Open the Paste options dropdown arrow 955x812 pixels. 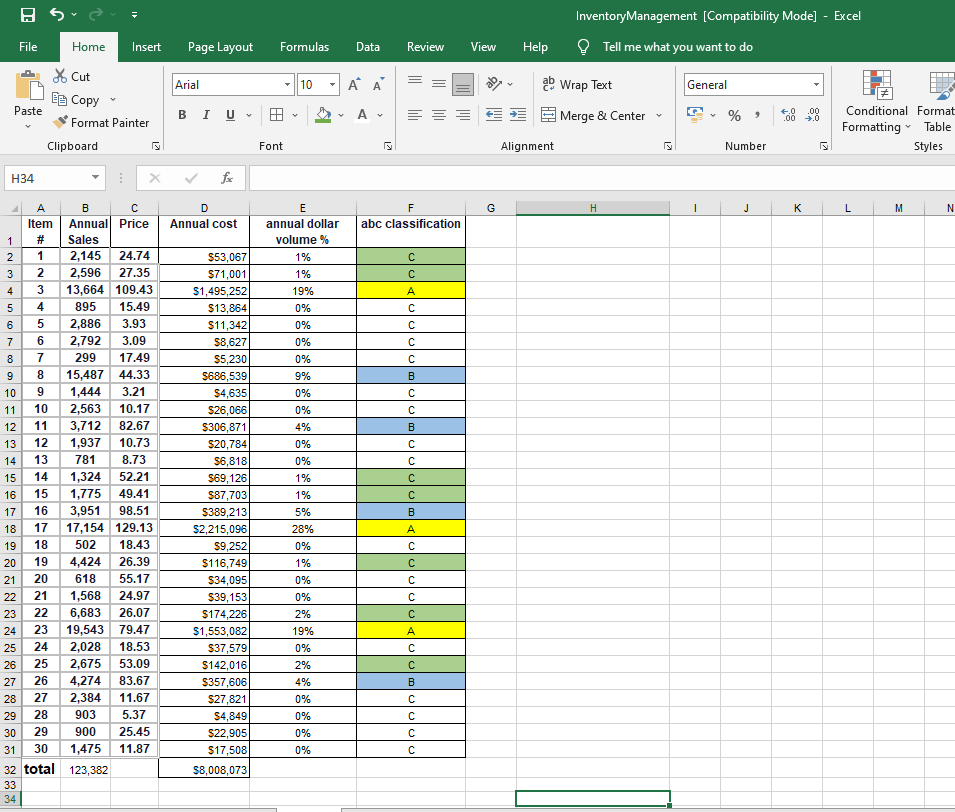point(28,126)
